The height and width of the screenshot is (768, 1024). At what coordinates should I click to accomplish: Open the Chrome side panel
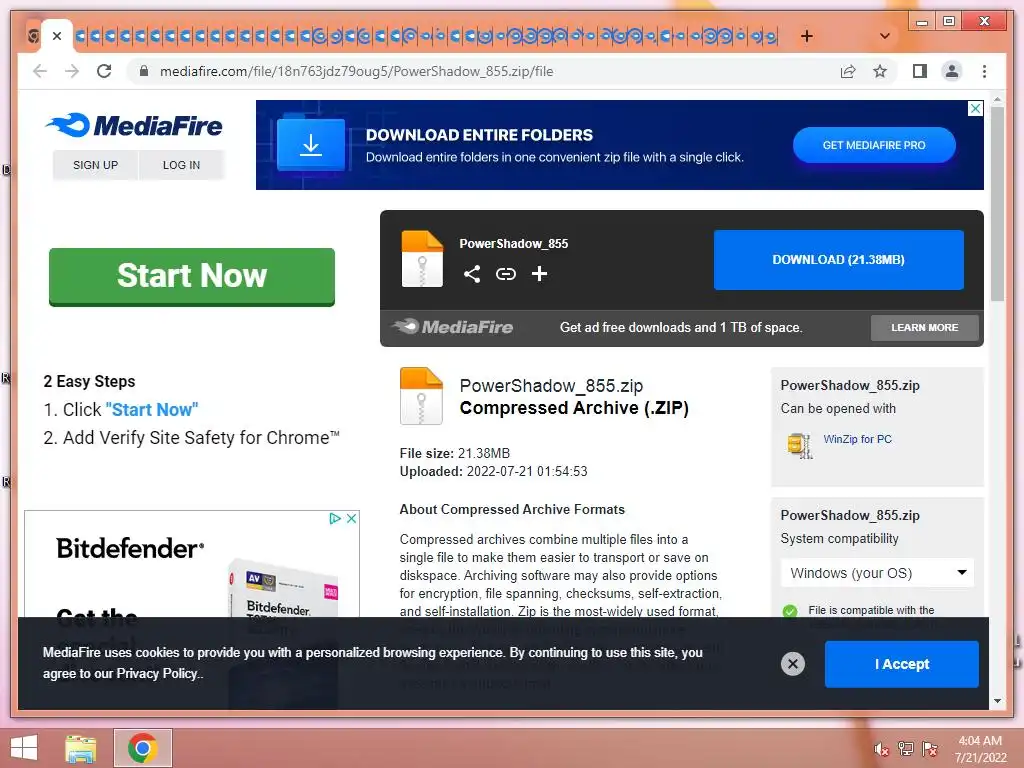coord(920,71)
